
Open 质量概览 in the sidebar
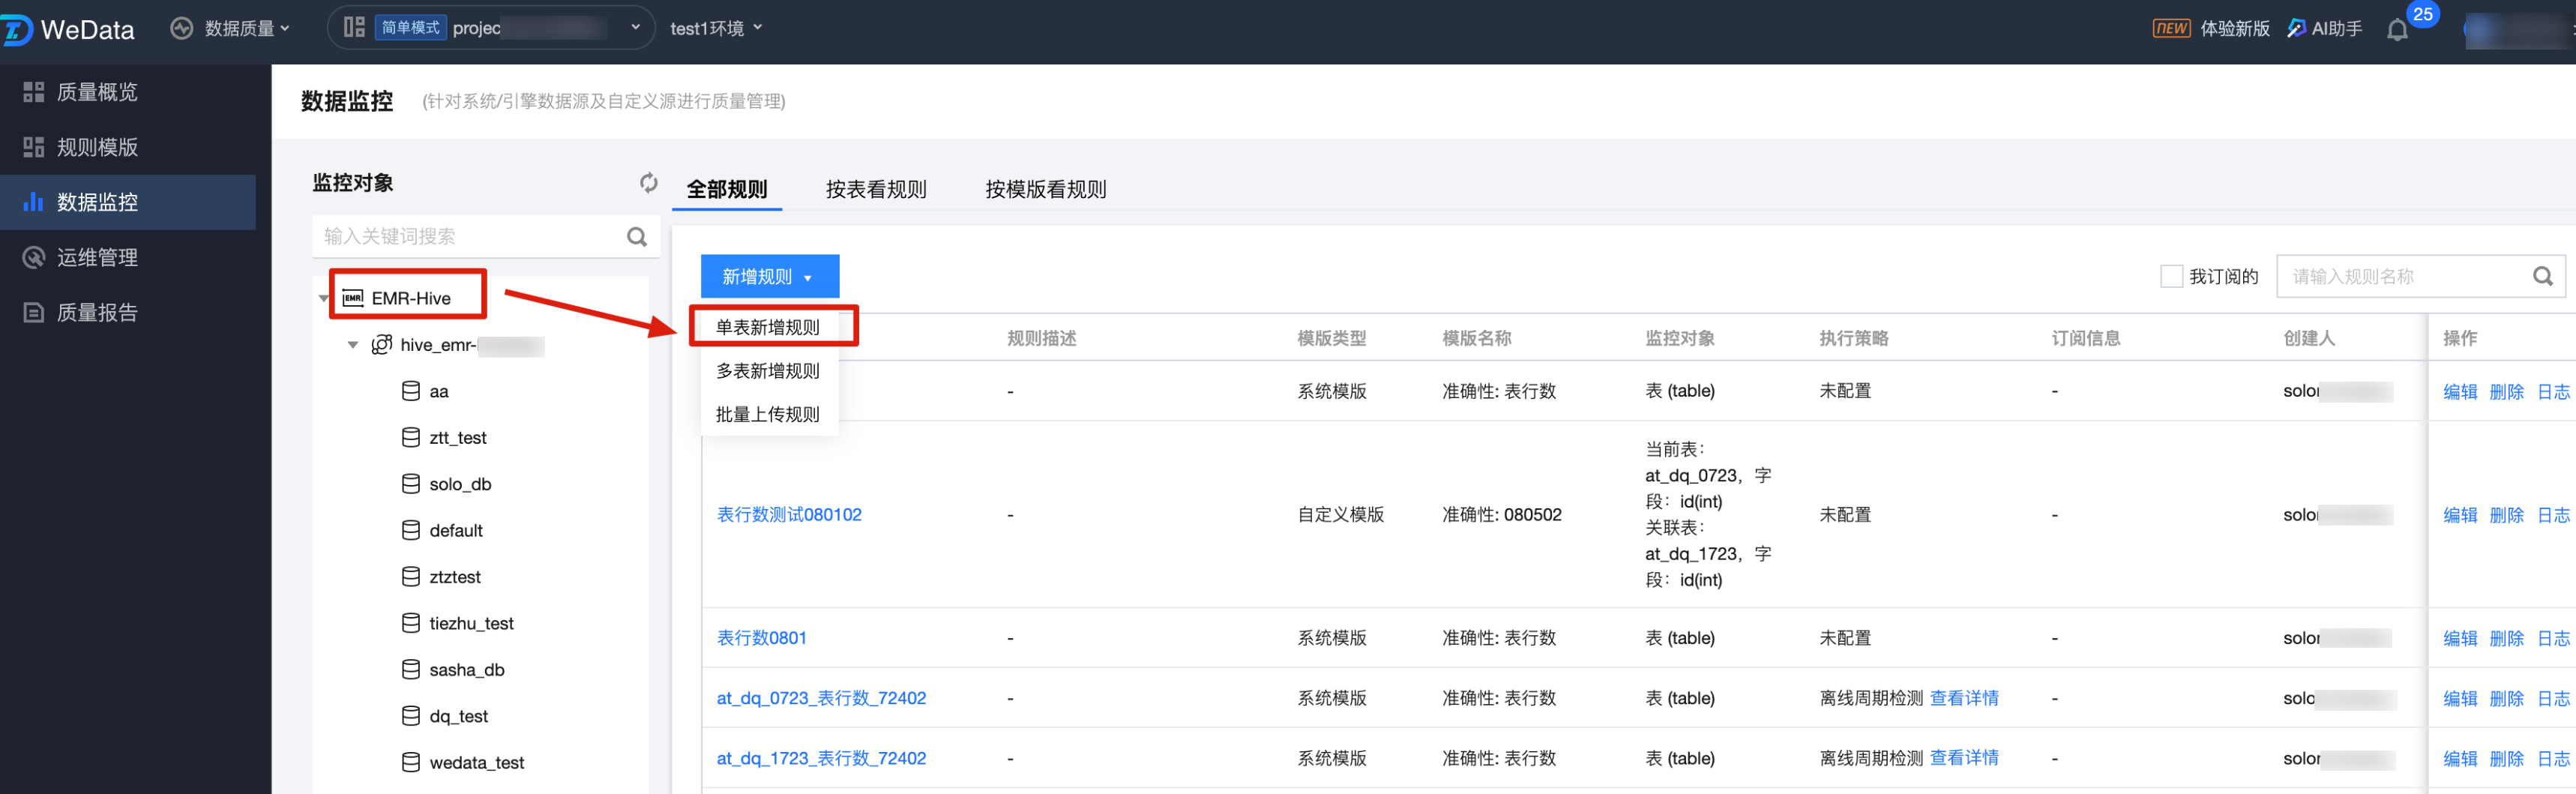coord(97,92)
